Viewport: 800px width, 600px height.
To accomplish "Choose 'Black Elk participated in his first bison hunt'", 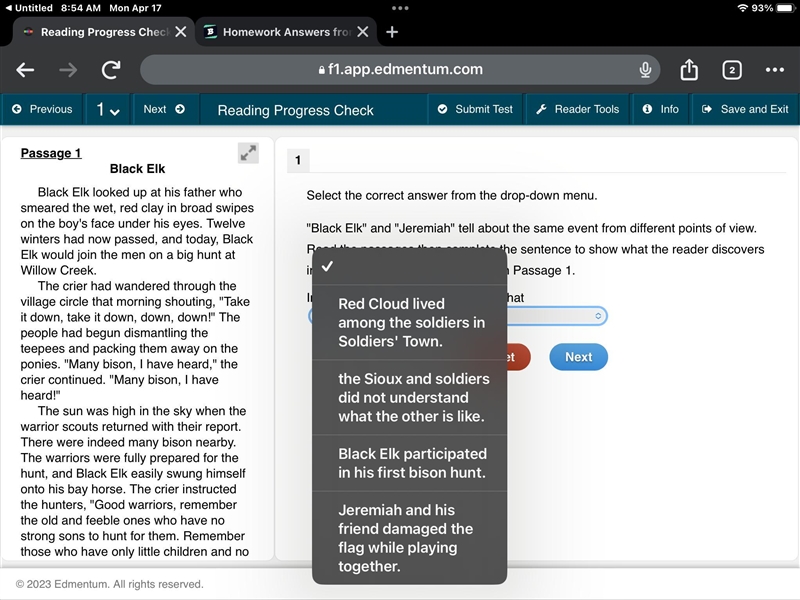I will (409, 463).
